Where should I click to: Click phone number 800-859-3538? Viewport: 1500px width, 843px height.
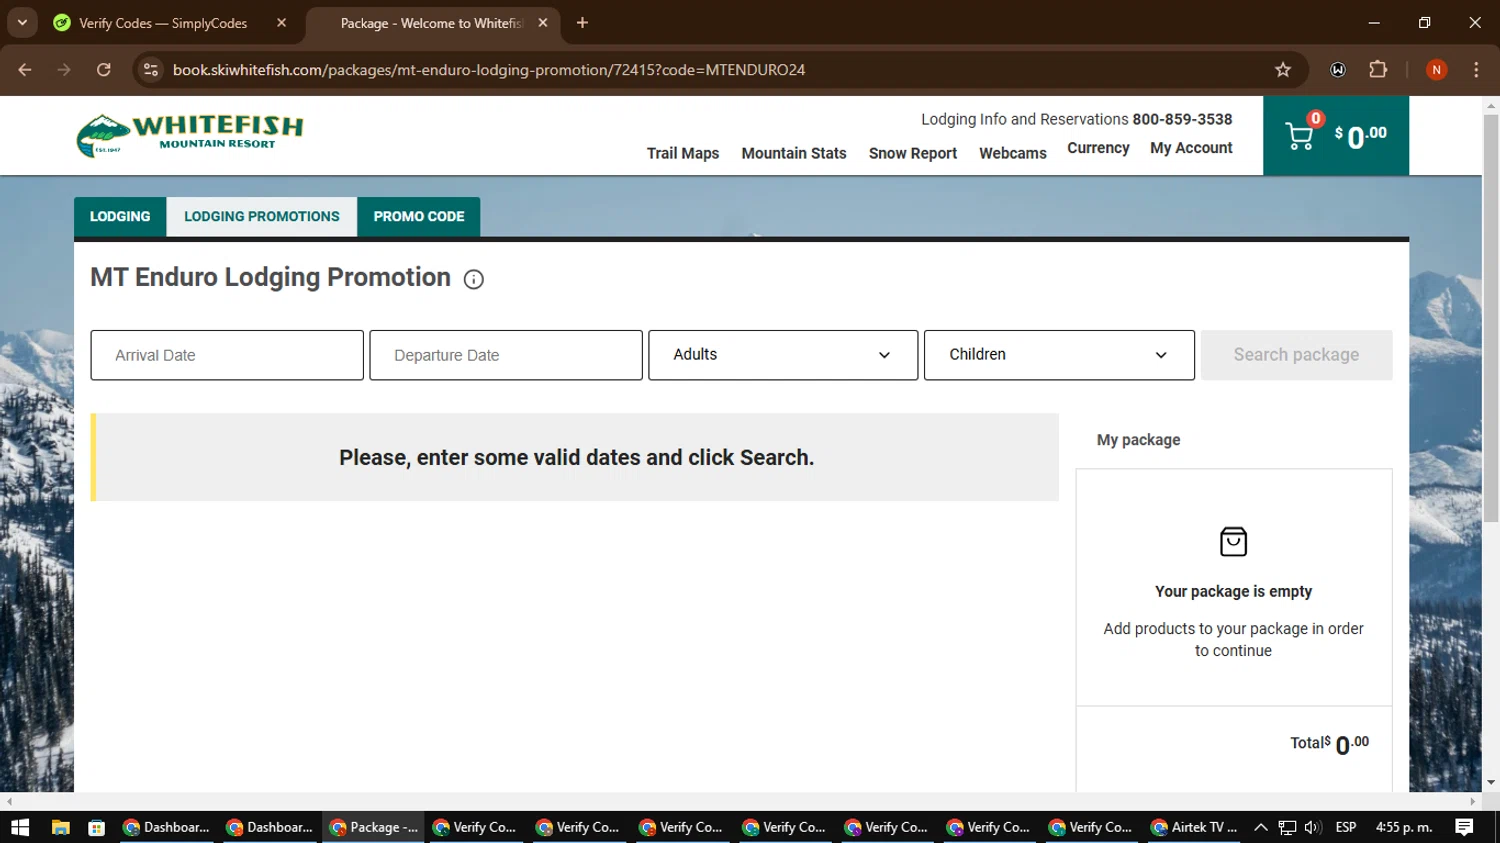(1182, 119)
